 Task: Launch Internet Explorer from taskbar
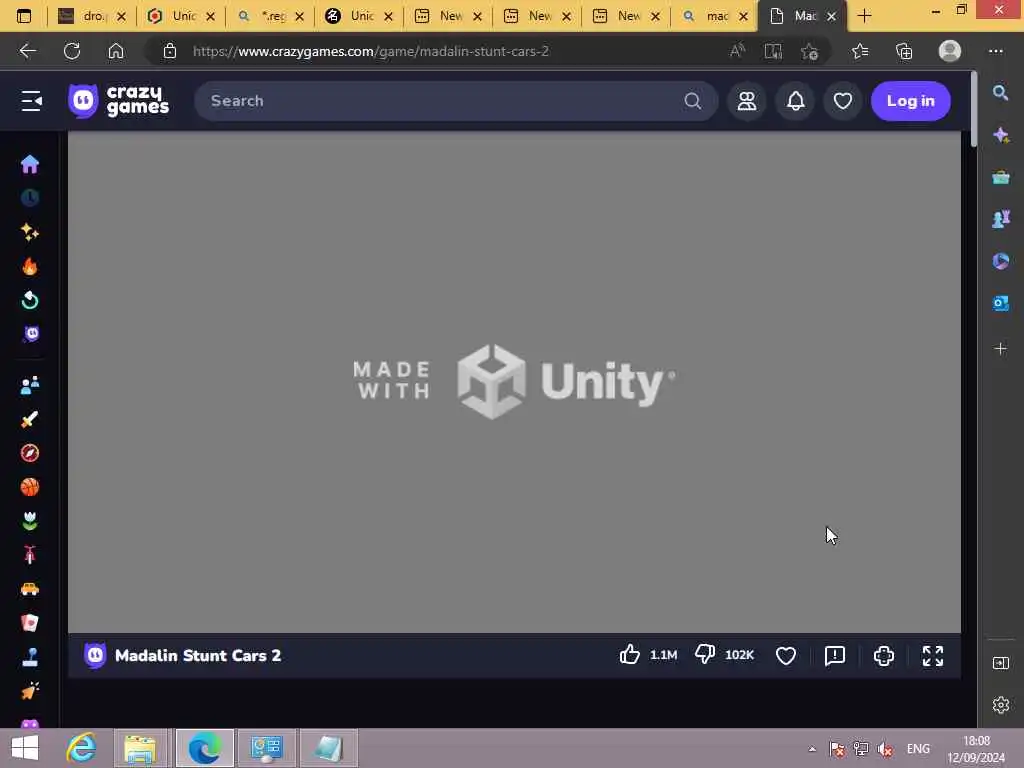82,748
